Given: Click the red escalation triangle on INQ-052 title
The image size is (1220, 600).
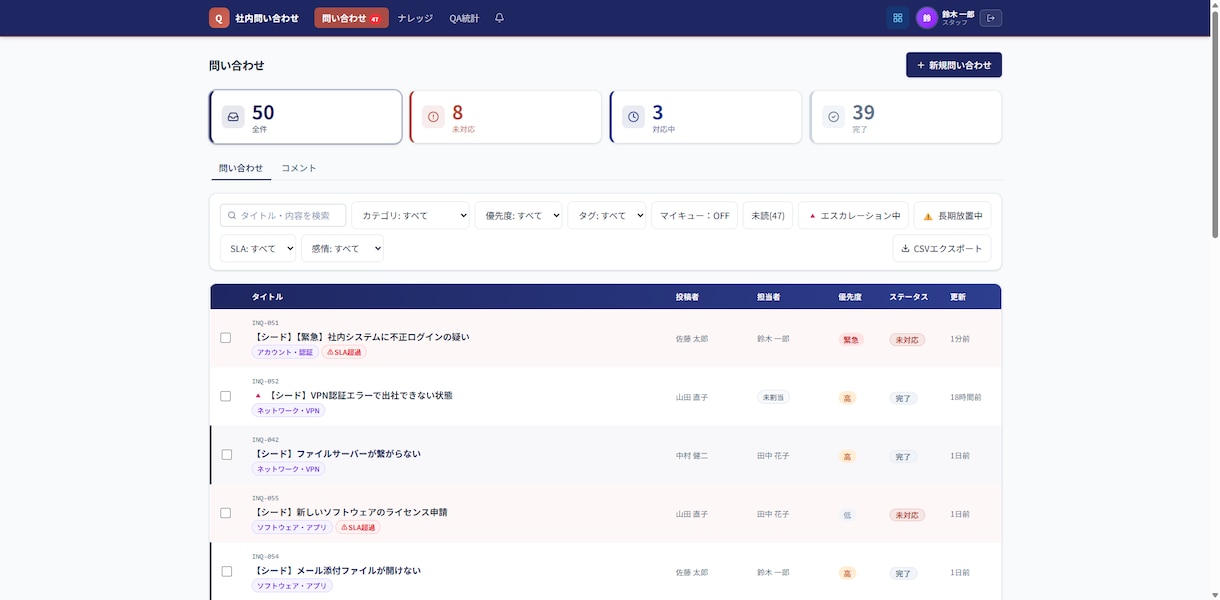Looking at the screenshot, I should pyautogui.click(x=258, y=396).
